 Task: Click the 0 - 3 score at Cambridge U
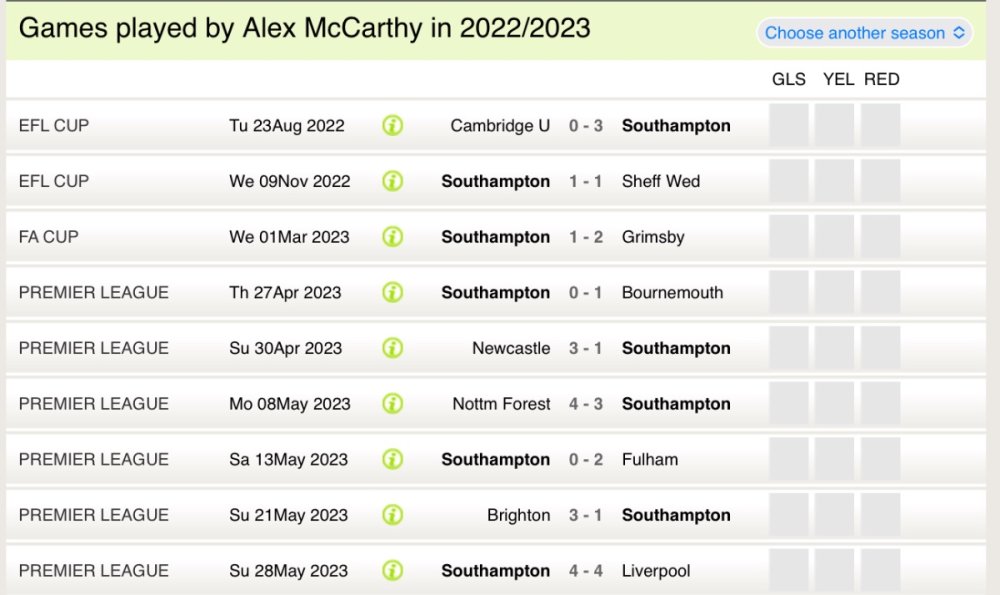tap(586, 126)
